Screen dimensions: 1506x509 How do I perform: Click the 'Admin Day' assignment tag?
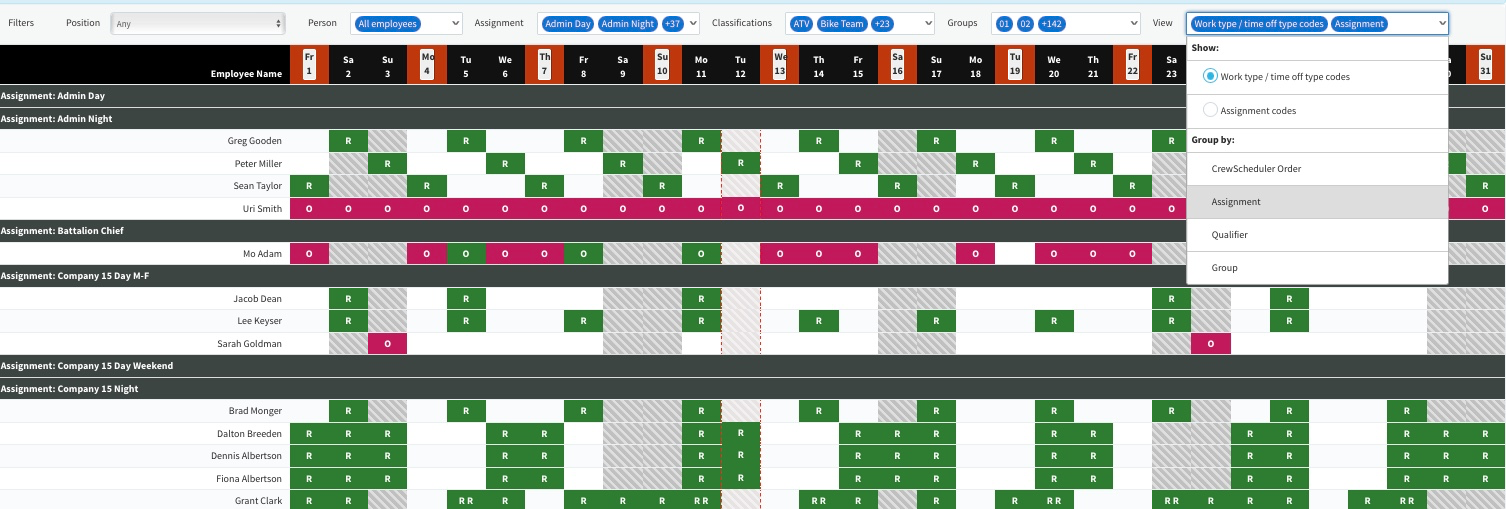coord(567,23)
